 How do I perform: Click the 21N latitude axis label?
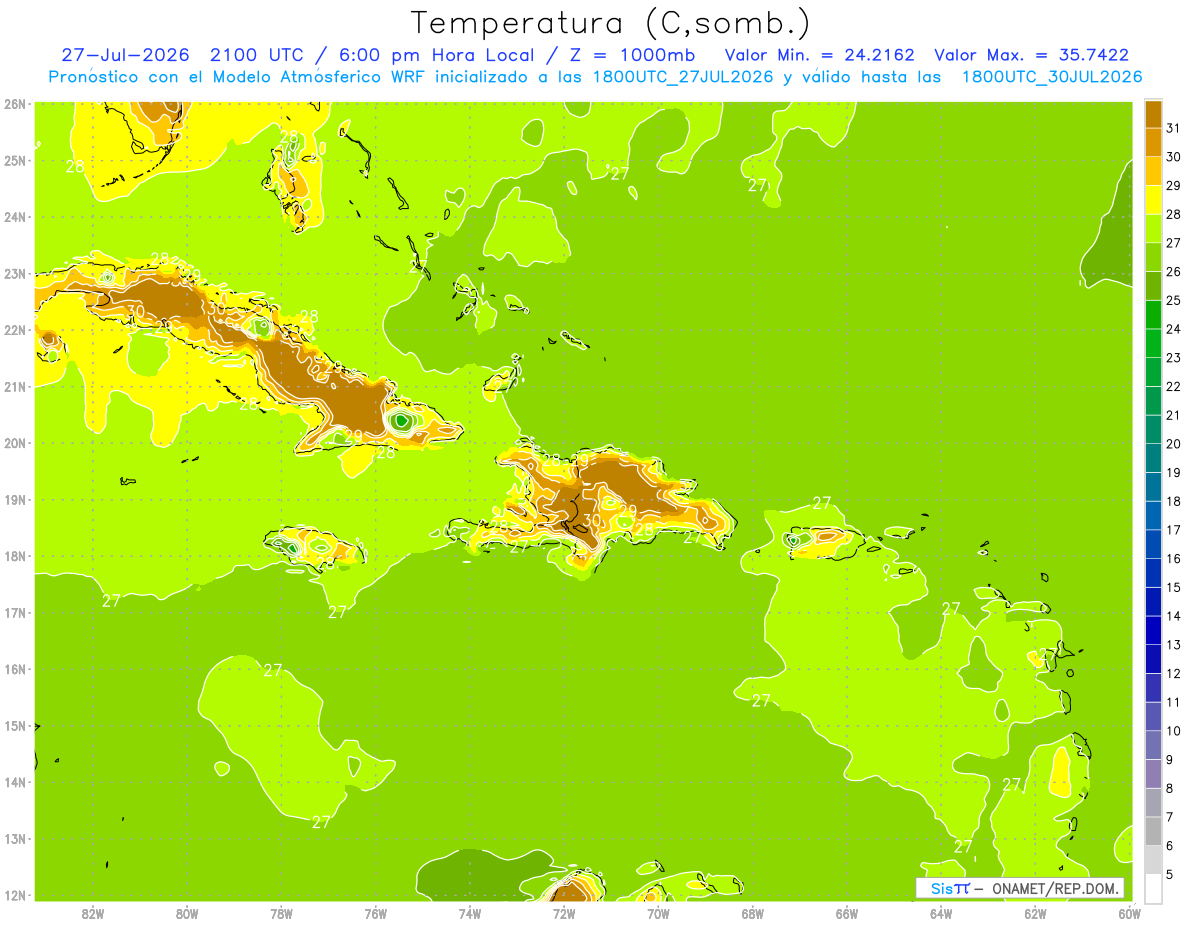[x=14, y=386]
